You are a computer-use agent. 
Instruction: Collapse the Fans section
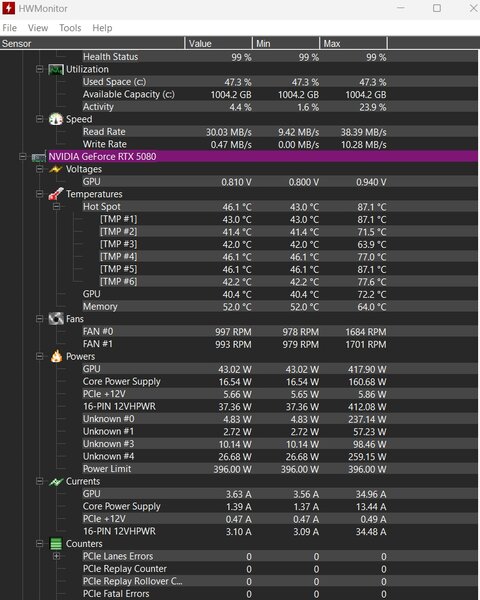tap(39, 319)
